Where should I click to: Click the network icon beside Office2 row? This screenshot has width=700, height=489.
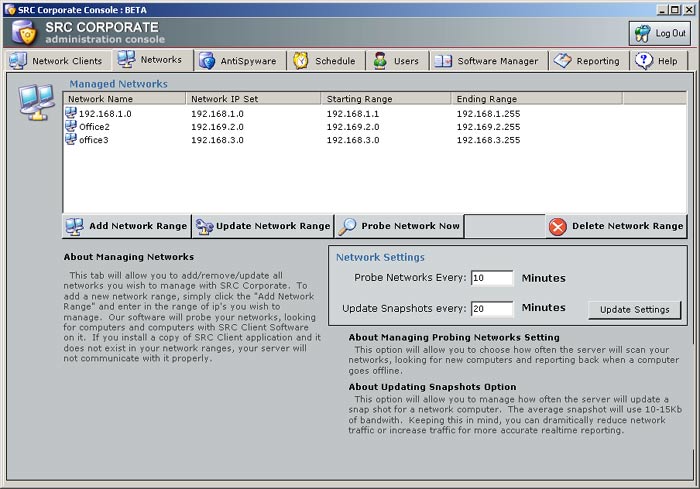click(71, 126)
